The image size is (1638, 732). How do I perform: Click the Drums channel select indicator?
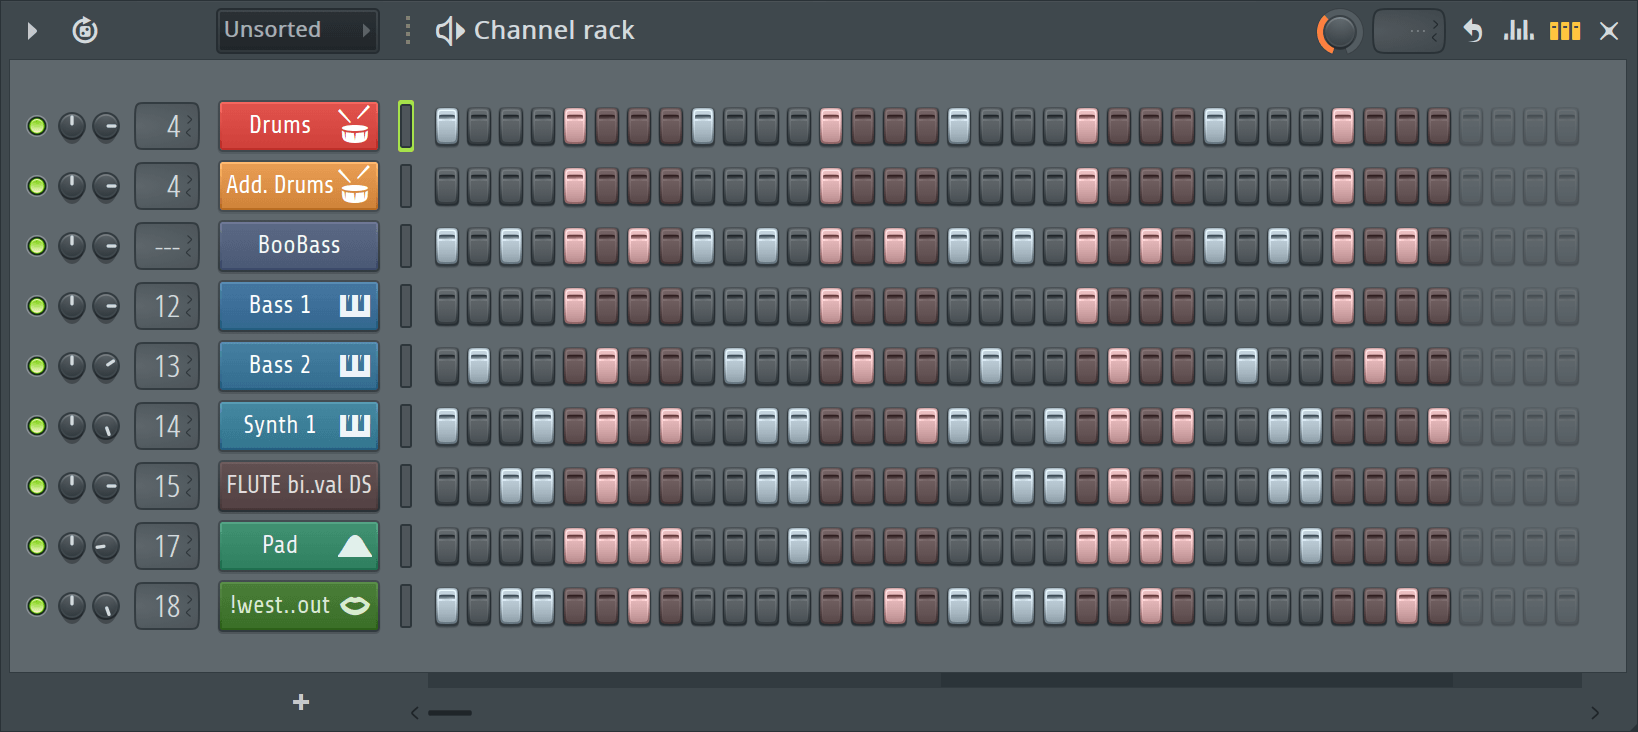406,126
